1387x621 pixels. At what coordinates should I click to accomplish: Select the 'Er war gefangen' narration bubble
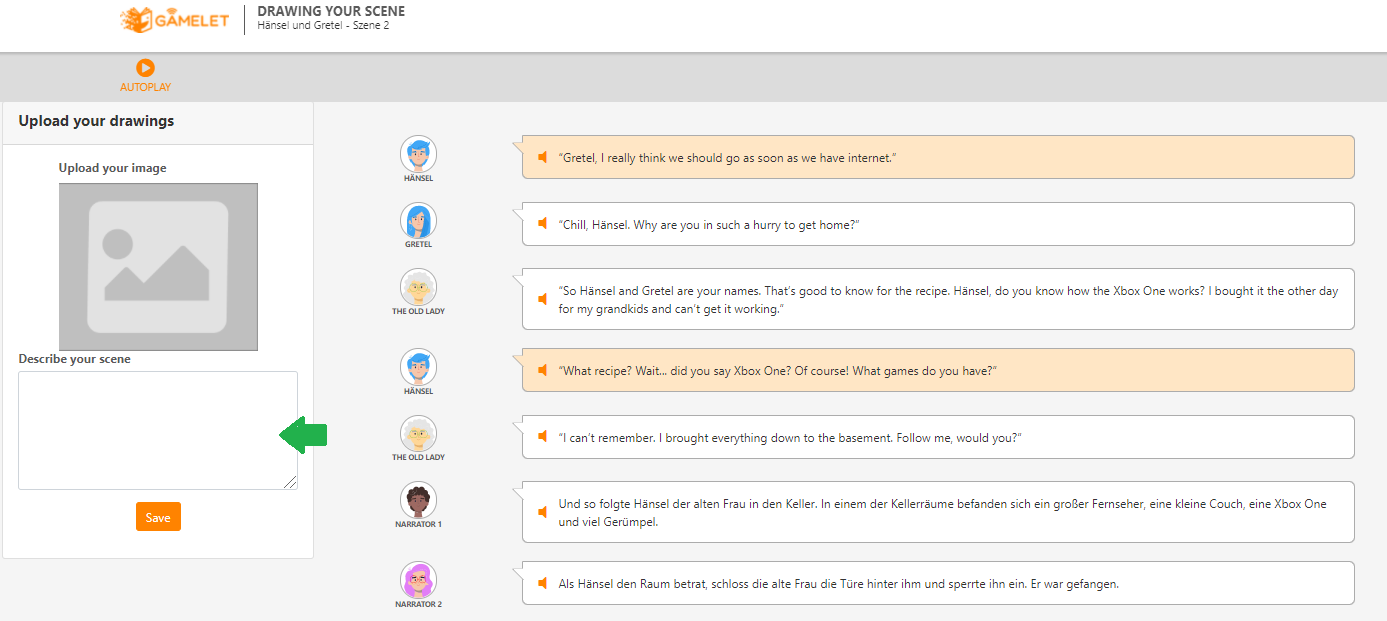pos(938,583)
